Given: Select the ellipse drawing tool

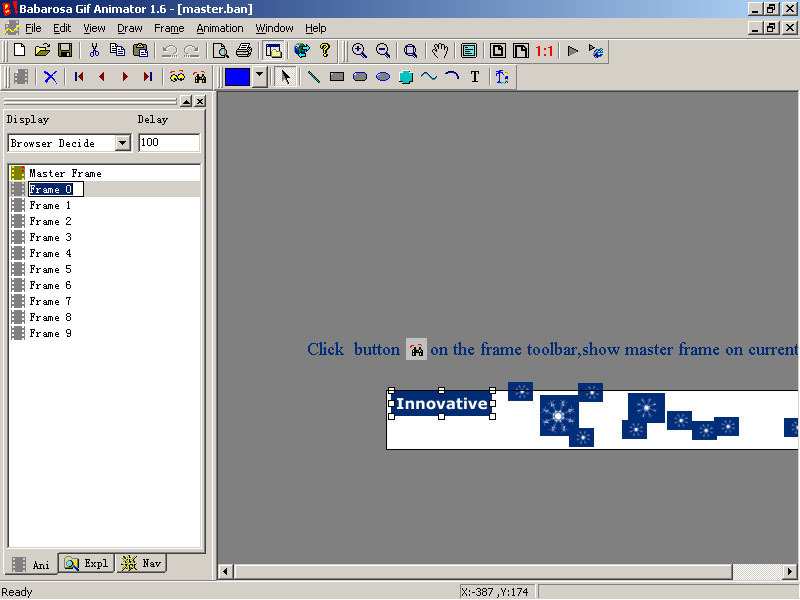Looking at the screenshot, I should pyautogui.click(x=383, y=77).
